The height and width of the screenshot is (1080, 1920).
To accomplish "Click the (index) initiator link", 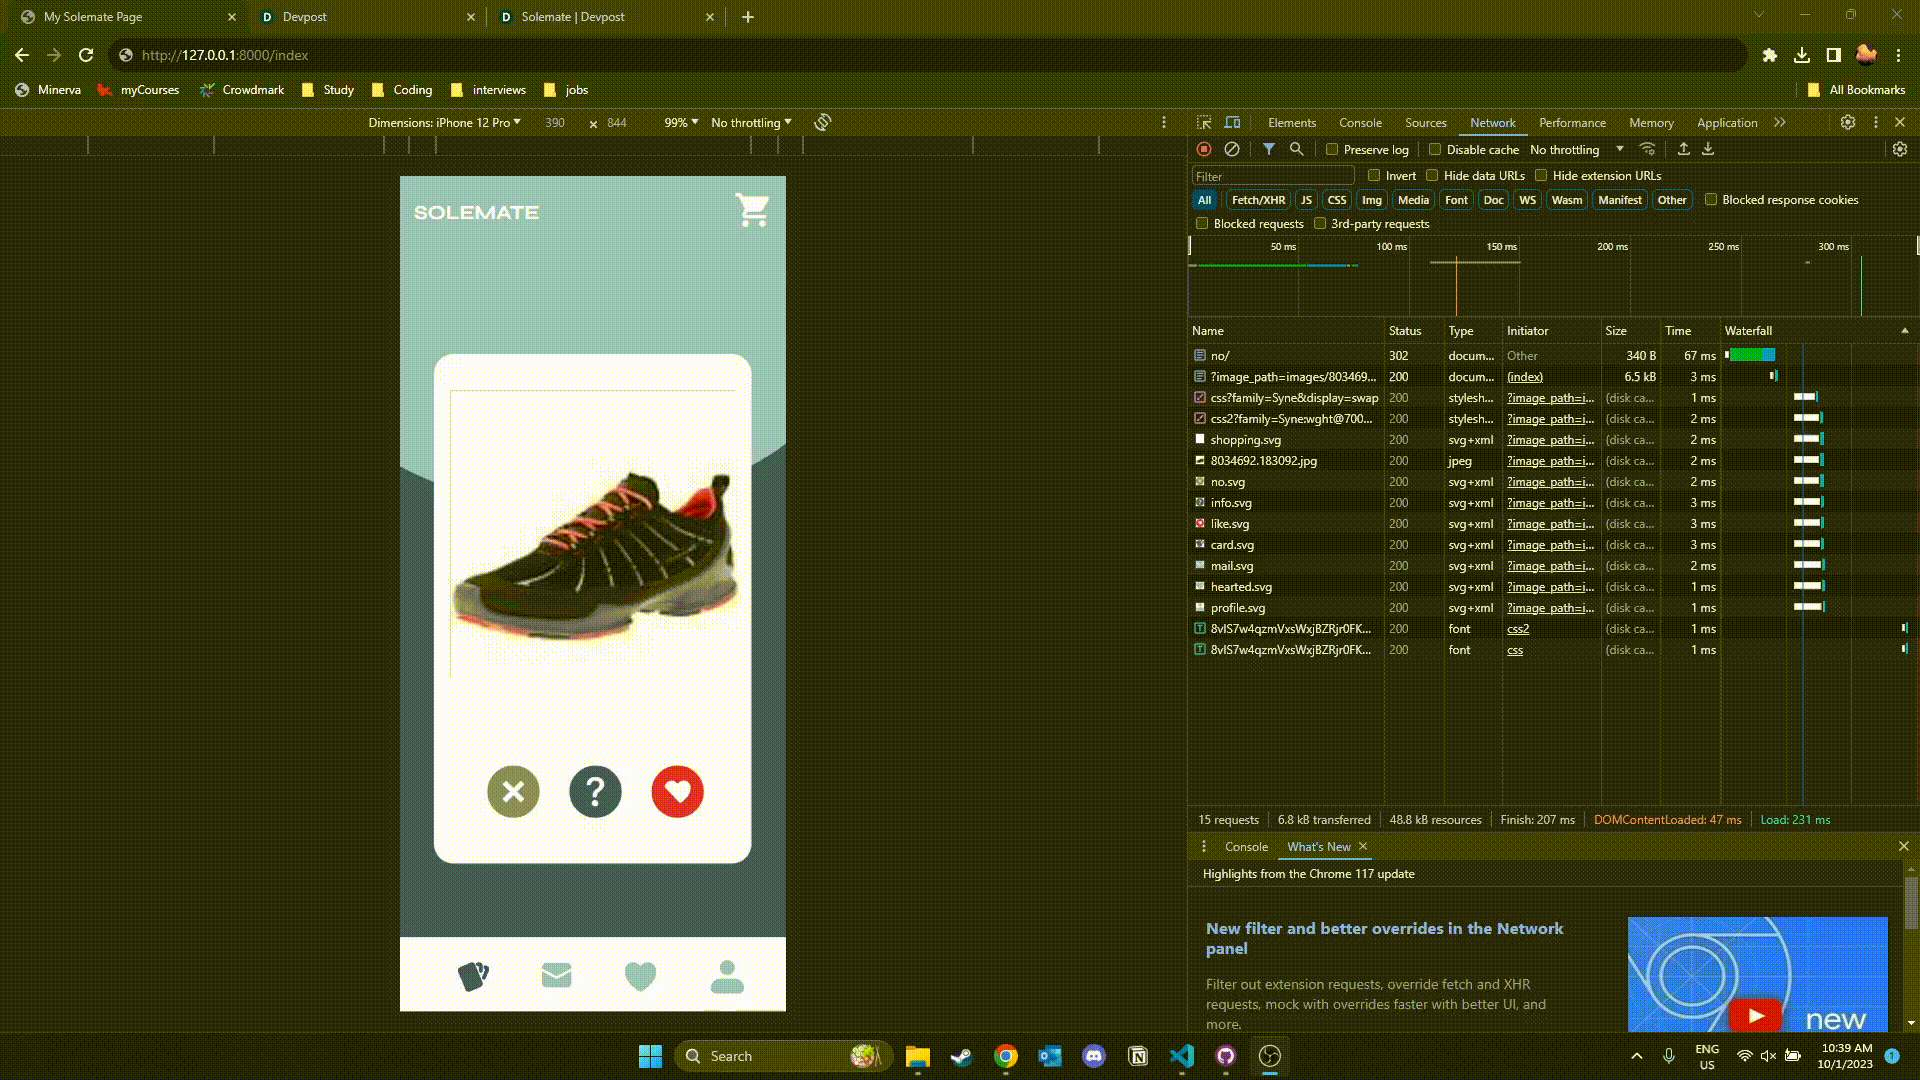I will [x=1524, y=377].
